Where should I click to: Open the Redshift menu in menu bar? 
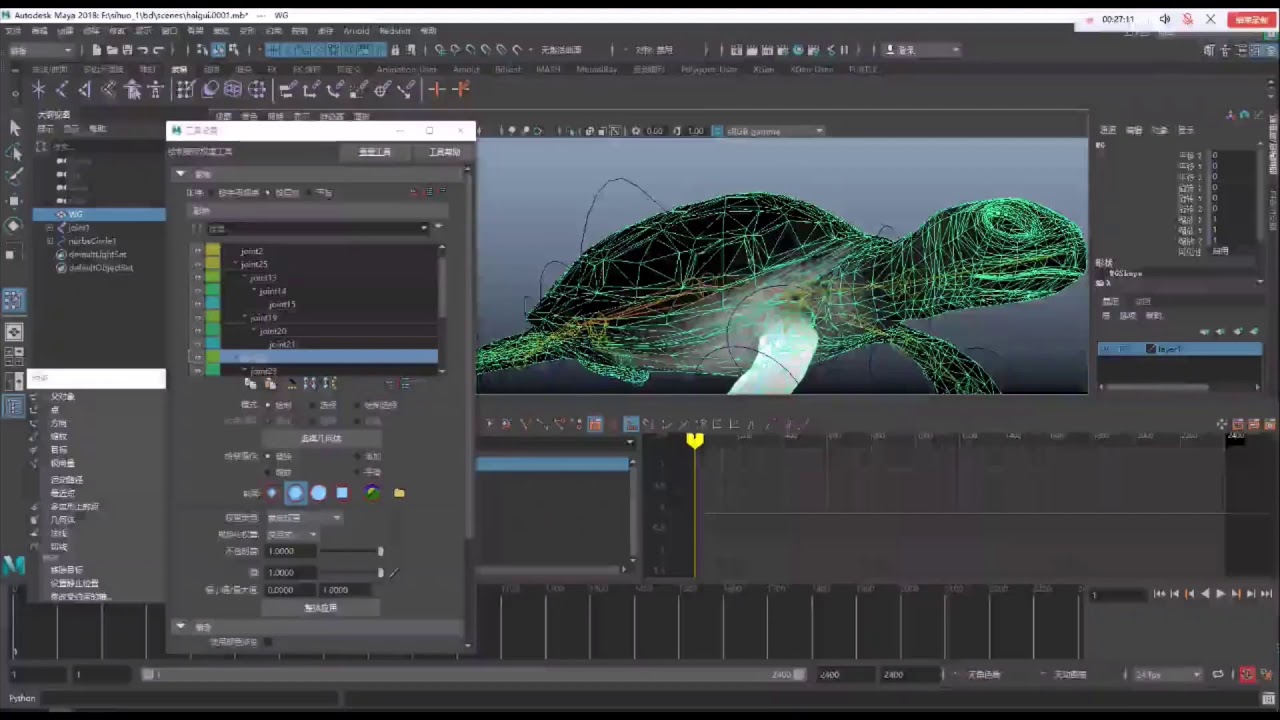pos(395,31)
